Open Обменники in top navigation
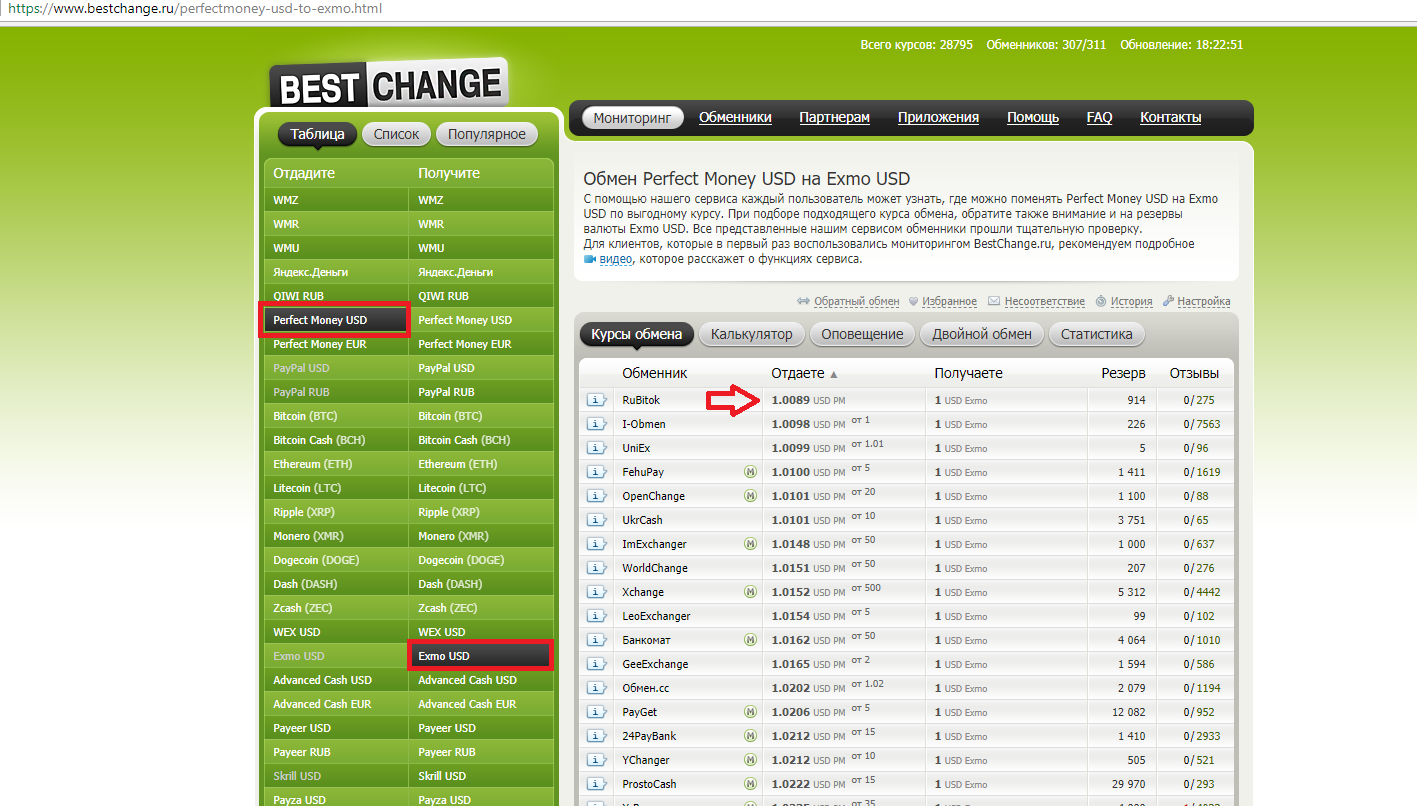 [735, 117]
